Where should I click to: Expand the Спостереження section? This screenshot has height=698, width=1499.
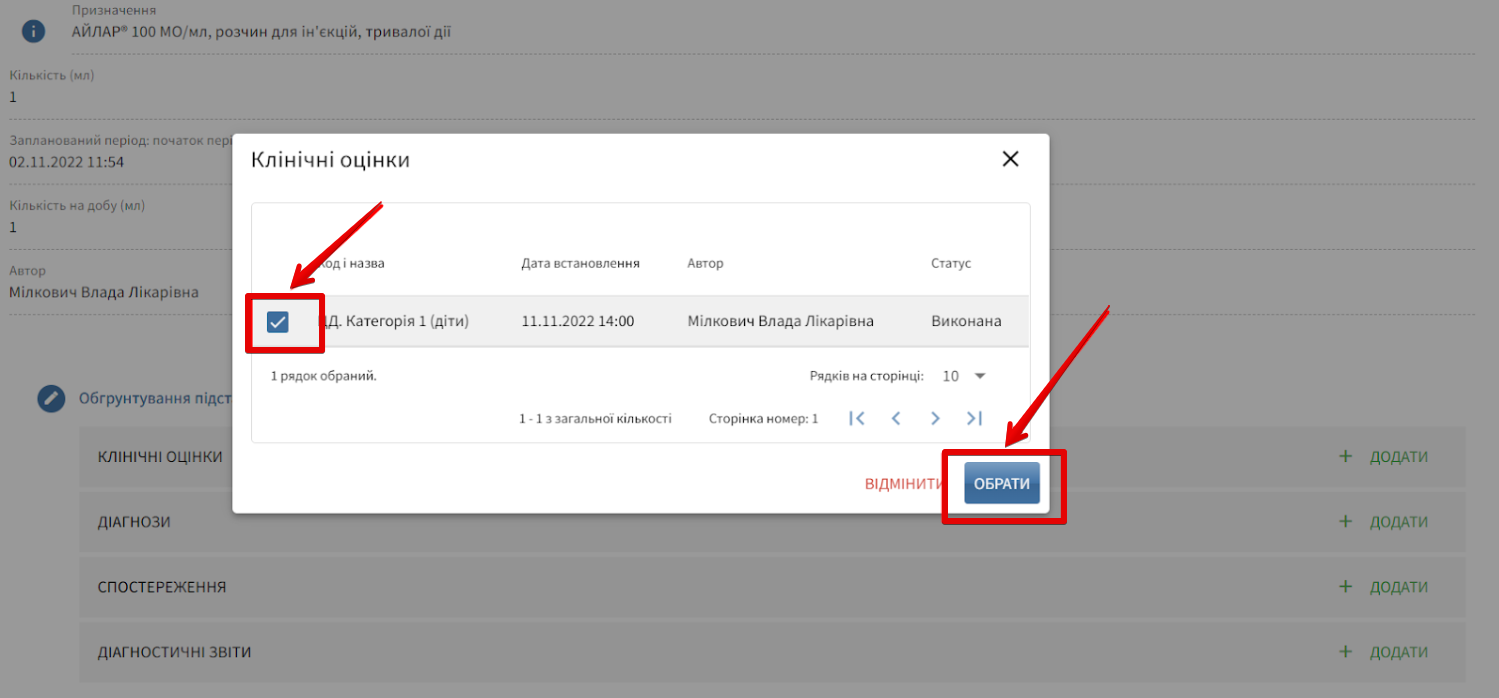tap(162, 587)
